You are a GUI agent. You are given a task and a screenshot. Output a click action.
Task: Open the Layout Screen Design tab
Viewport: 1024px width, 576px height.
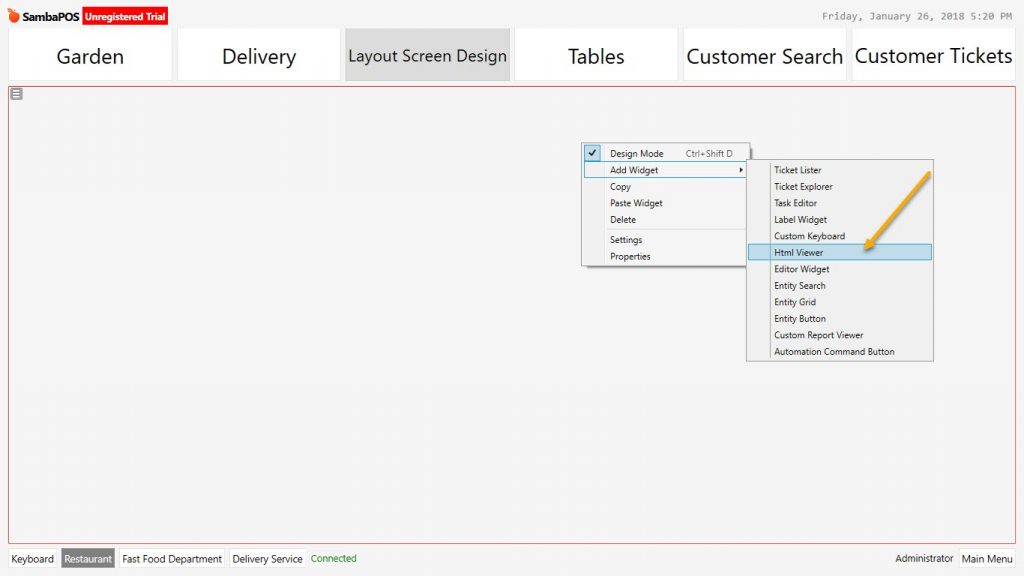pyautogui.click(x=427, y=55)
